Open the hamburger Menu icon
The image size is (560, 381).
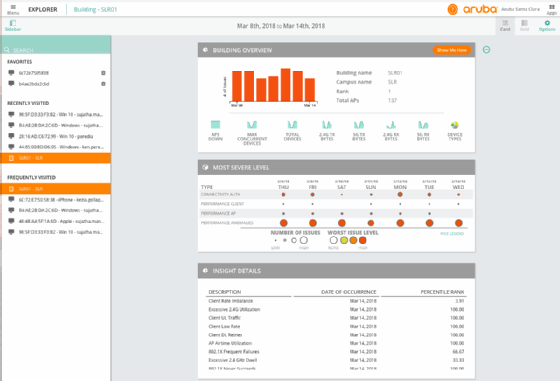point(13,9)
